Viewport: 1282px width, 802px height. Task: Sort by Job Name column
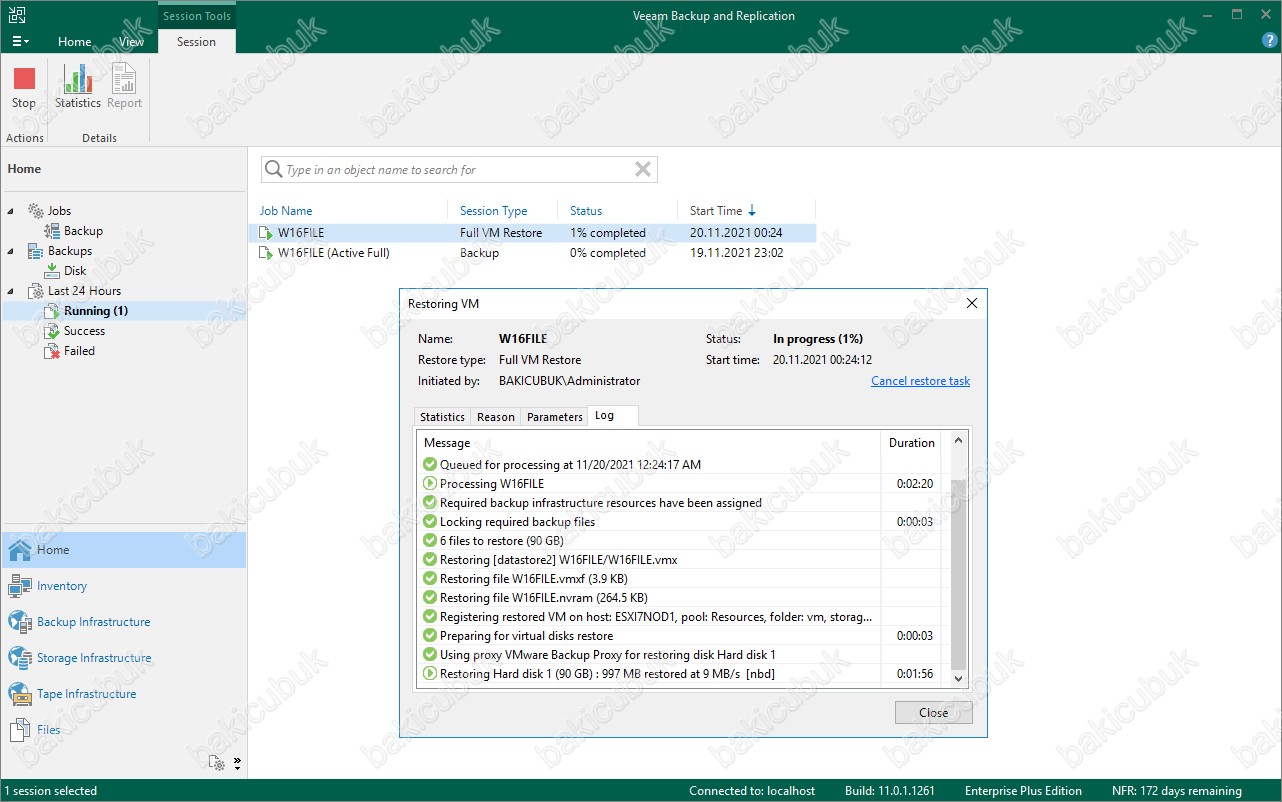(286, 211)
